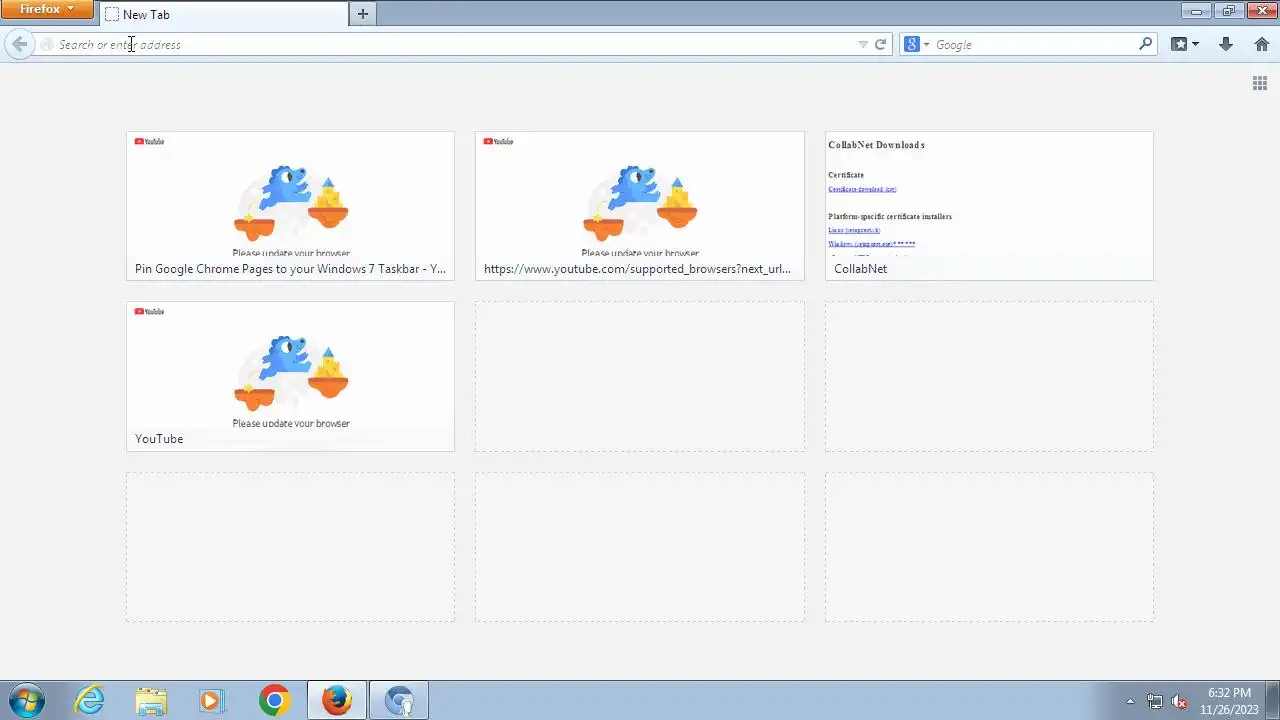Open the YouTube thumbnail tile
Image resolution: width=1280 pixels, height=720 pixels.
click(290, 376)
